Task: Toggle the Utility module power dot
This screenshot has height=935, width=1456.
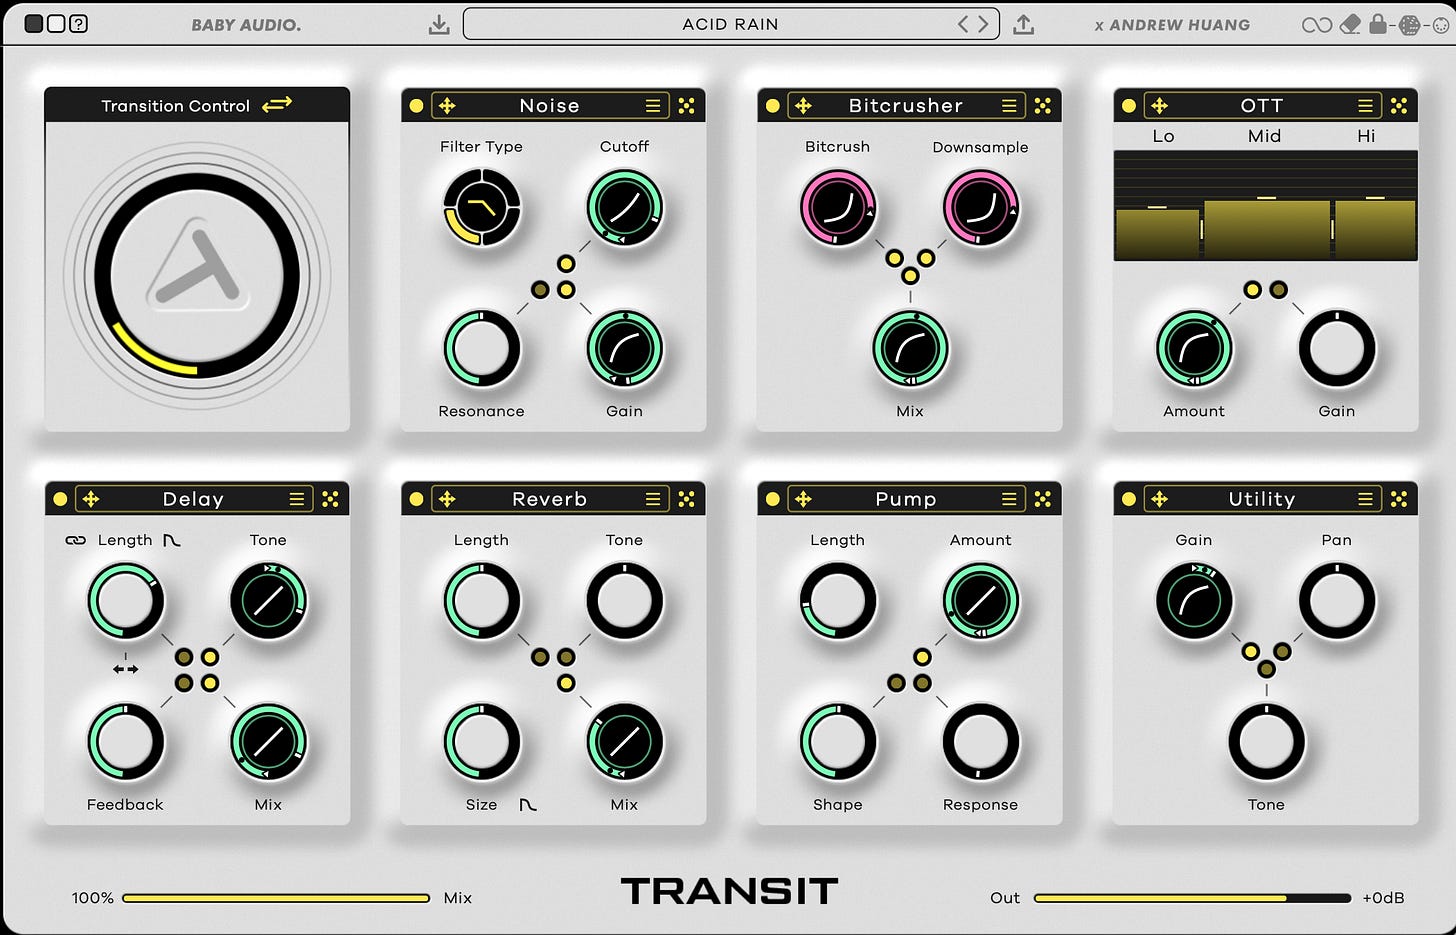Action: (x=1129, y=499)
